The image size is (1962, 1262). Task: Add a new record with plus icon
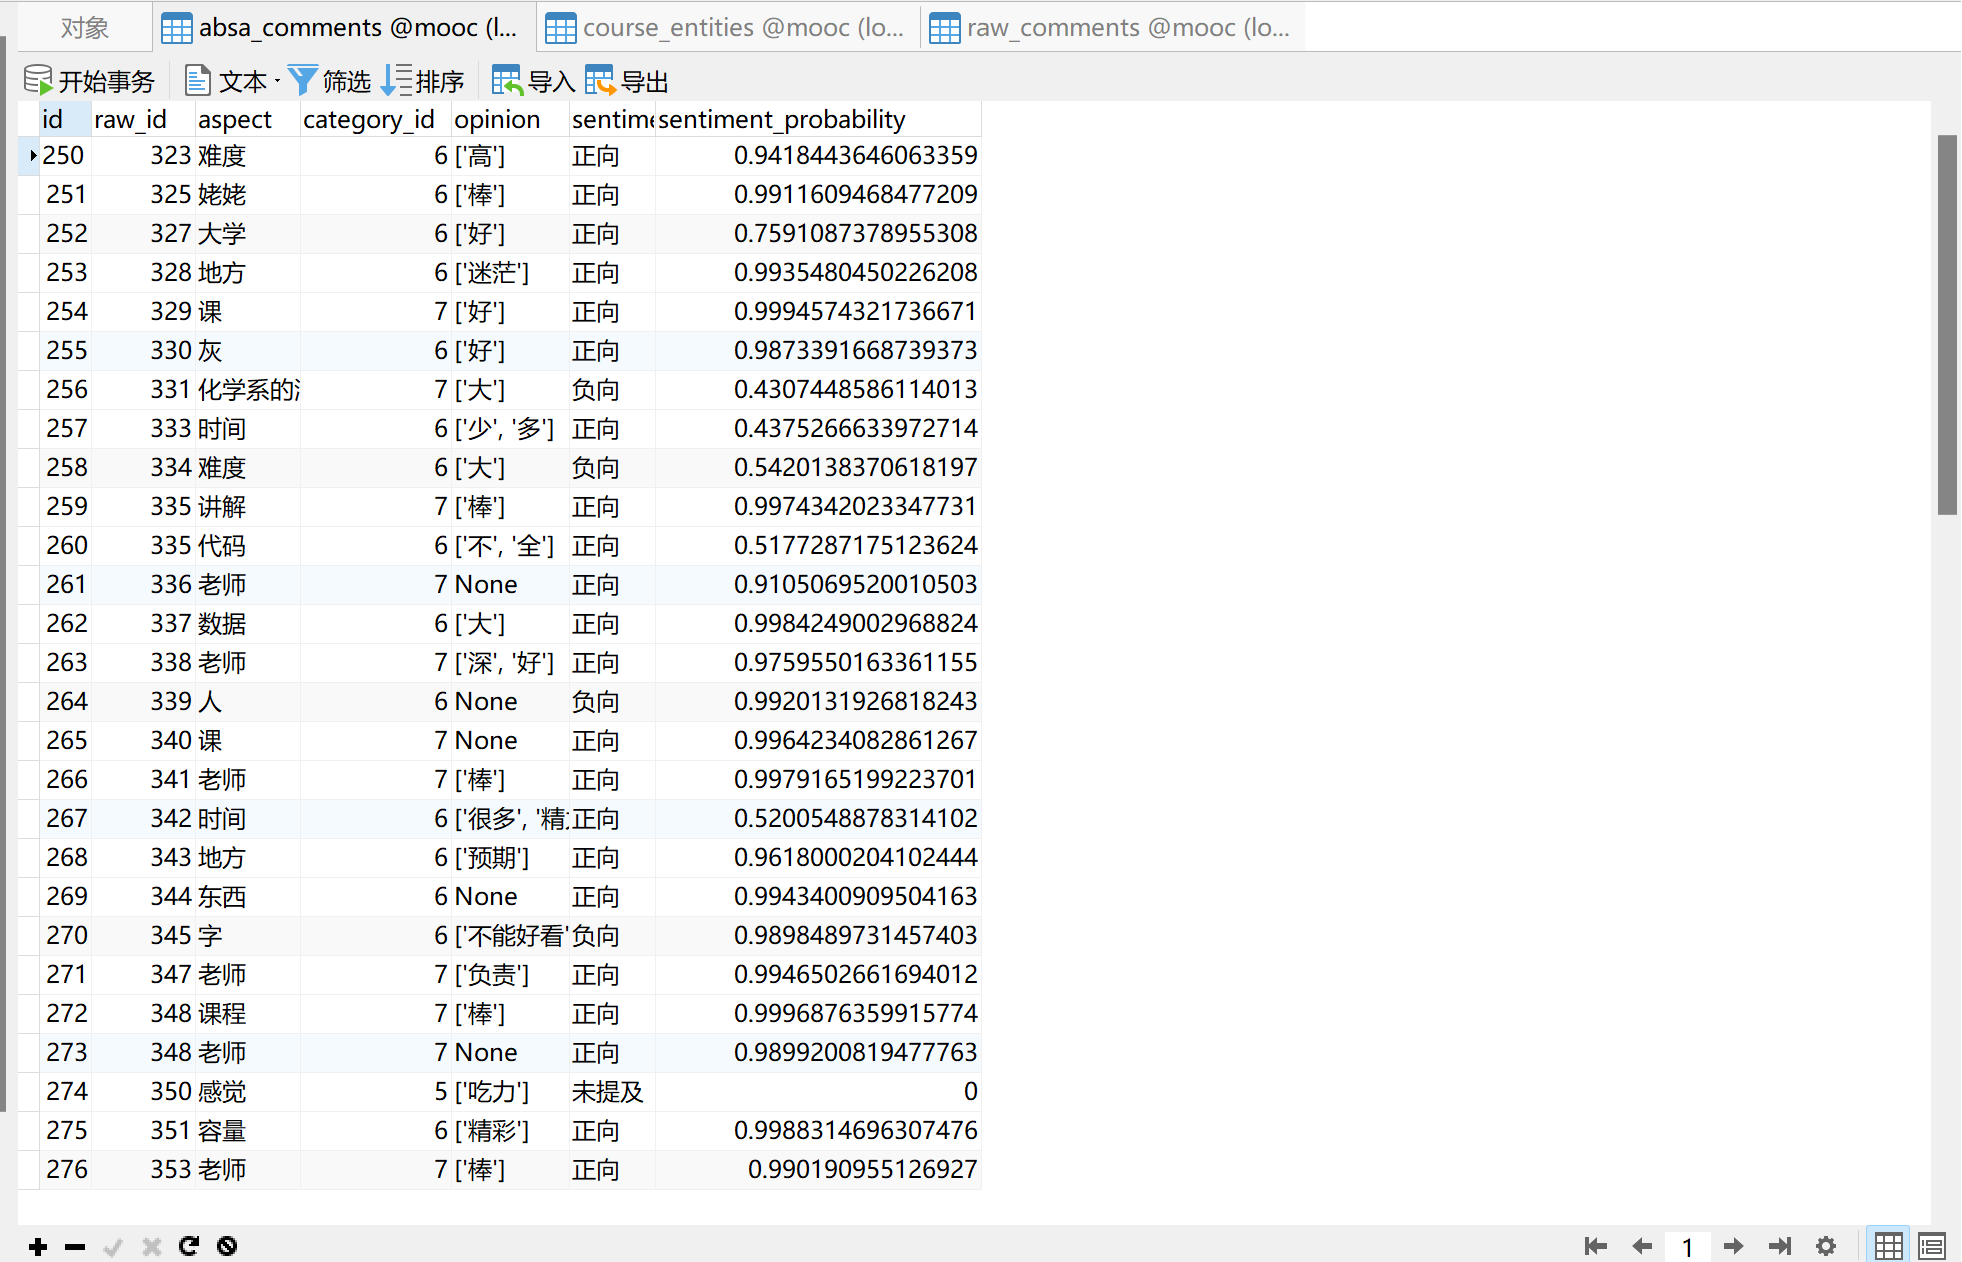point(38,1246)
